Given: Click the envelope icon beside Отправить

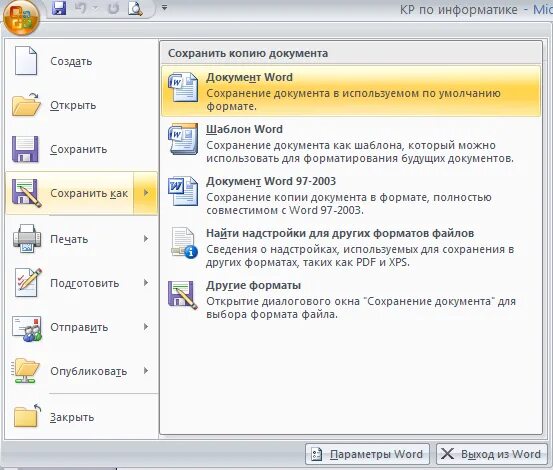Looking at the screenshot, I should [x=27, y=328].
